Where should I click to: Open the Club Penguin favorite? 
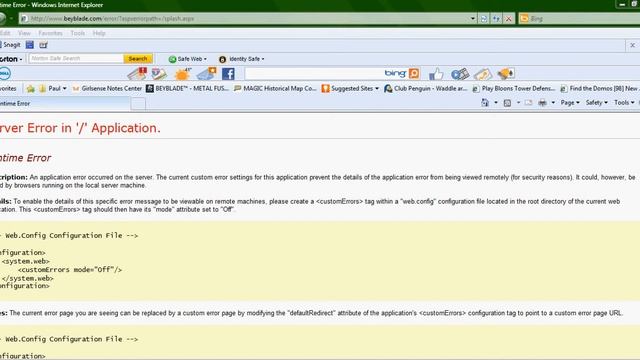[426, 88]
